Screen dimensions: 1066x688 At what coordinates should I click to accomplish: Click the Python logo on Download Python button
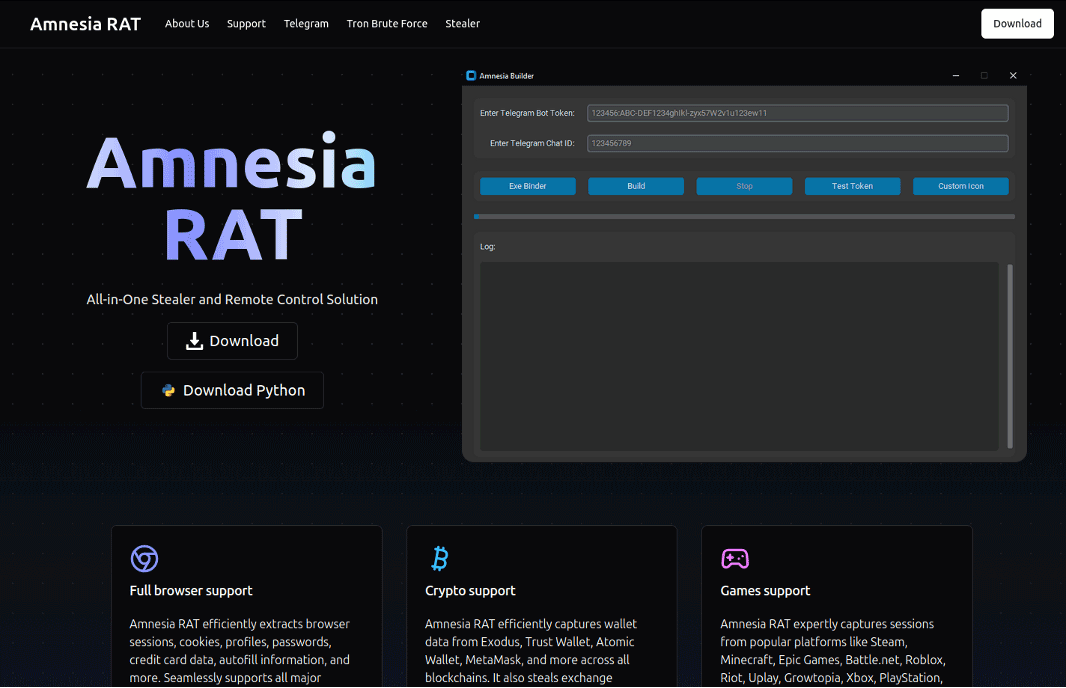[167, 390]
